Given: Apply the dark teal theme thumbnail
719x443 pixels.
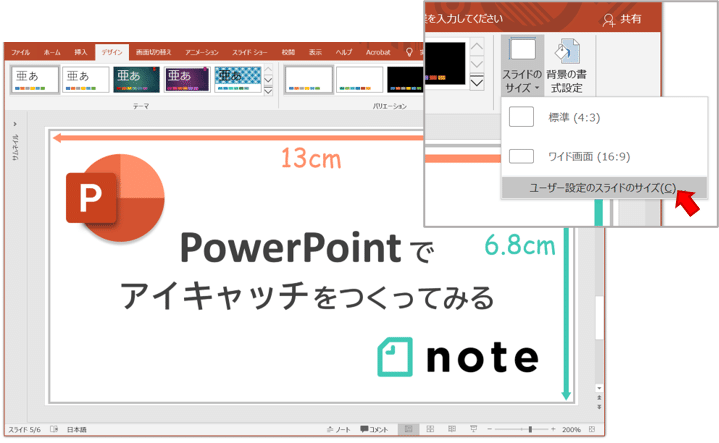Looking at the screenshot, I should [x=136, y=79].
